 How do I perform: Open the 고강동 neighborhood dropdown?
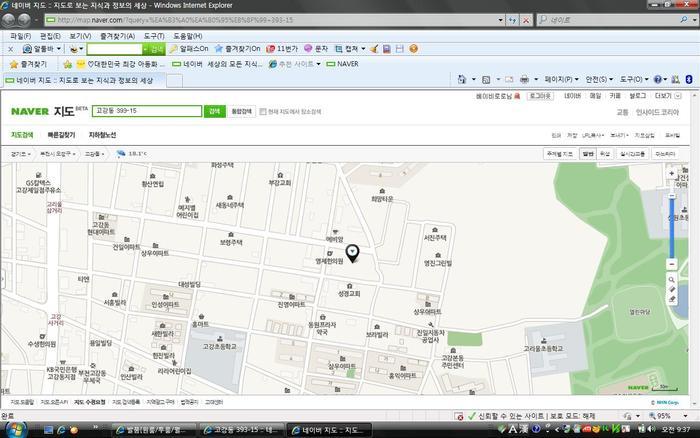pyautogui.click(x=94, y=154)
